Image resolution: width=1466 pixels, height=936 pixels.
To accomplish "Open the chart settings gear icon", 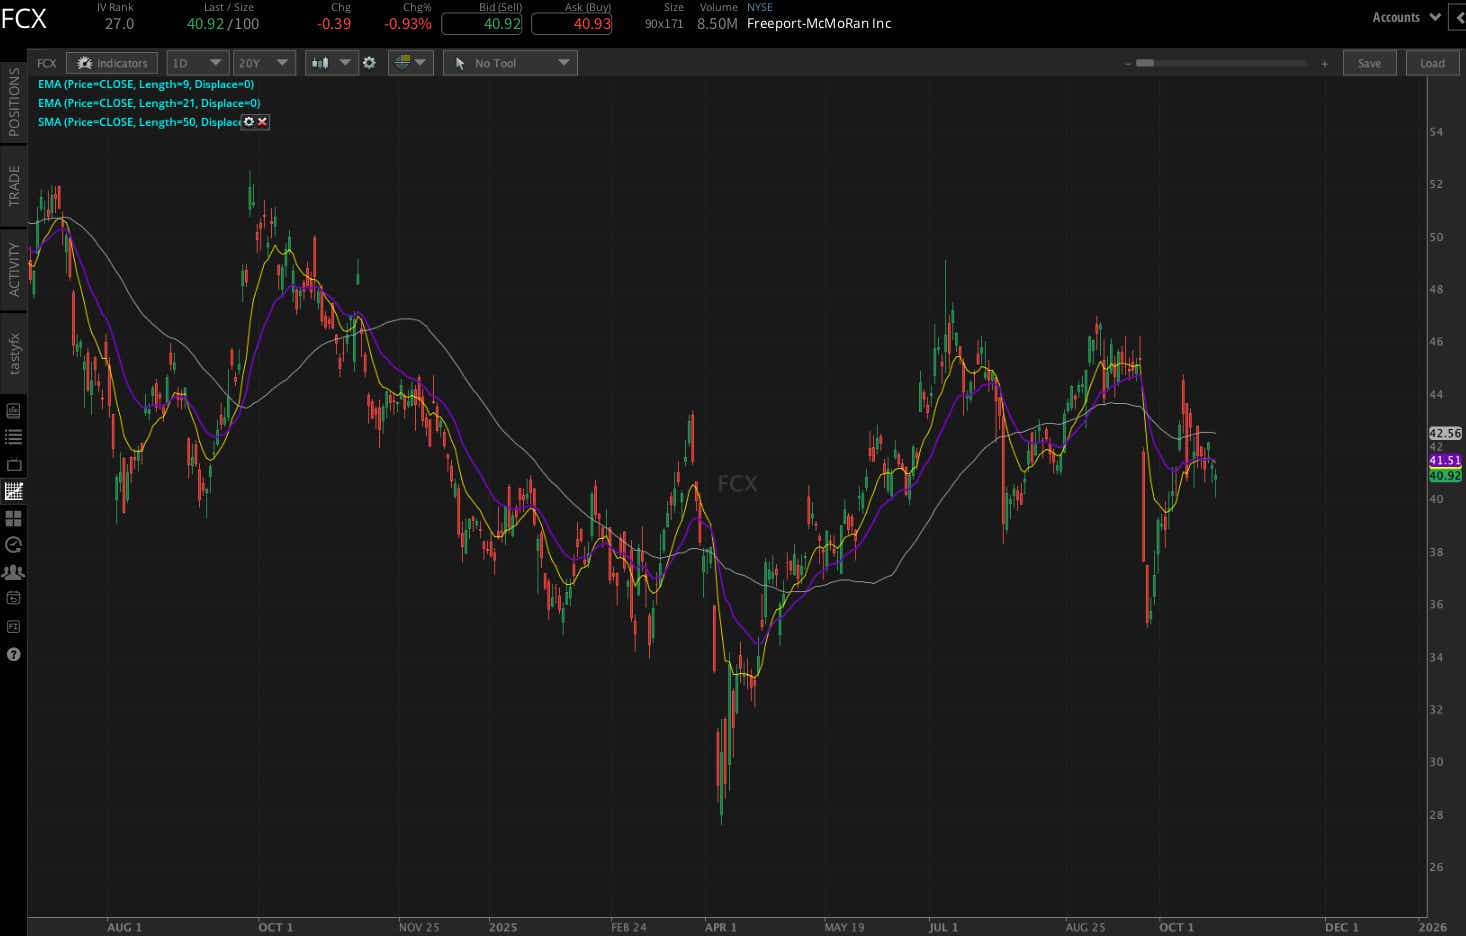I will pyautogui.click(x=370, y=62).
